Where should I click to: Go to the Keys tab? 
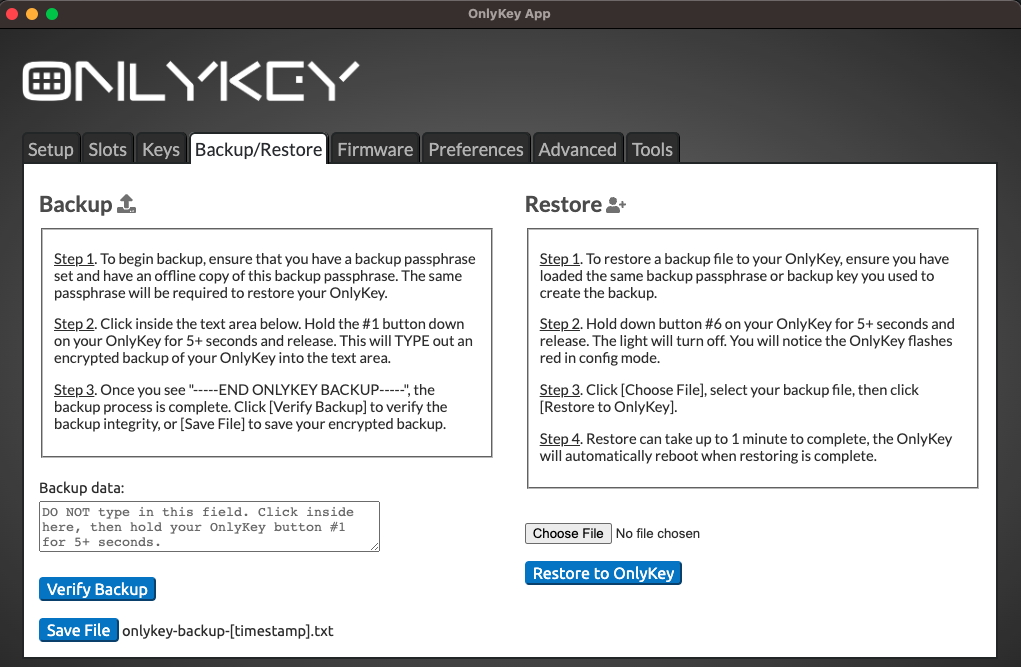point(161,149)
